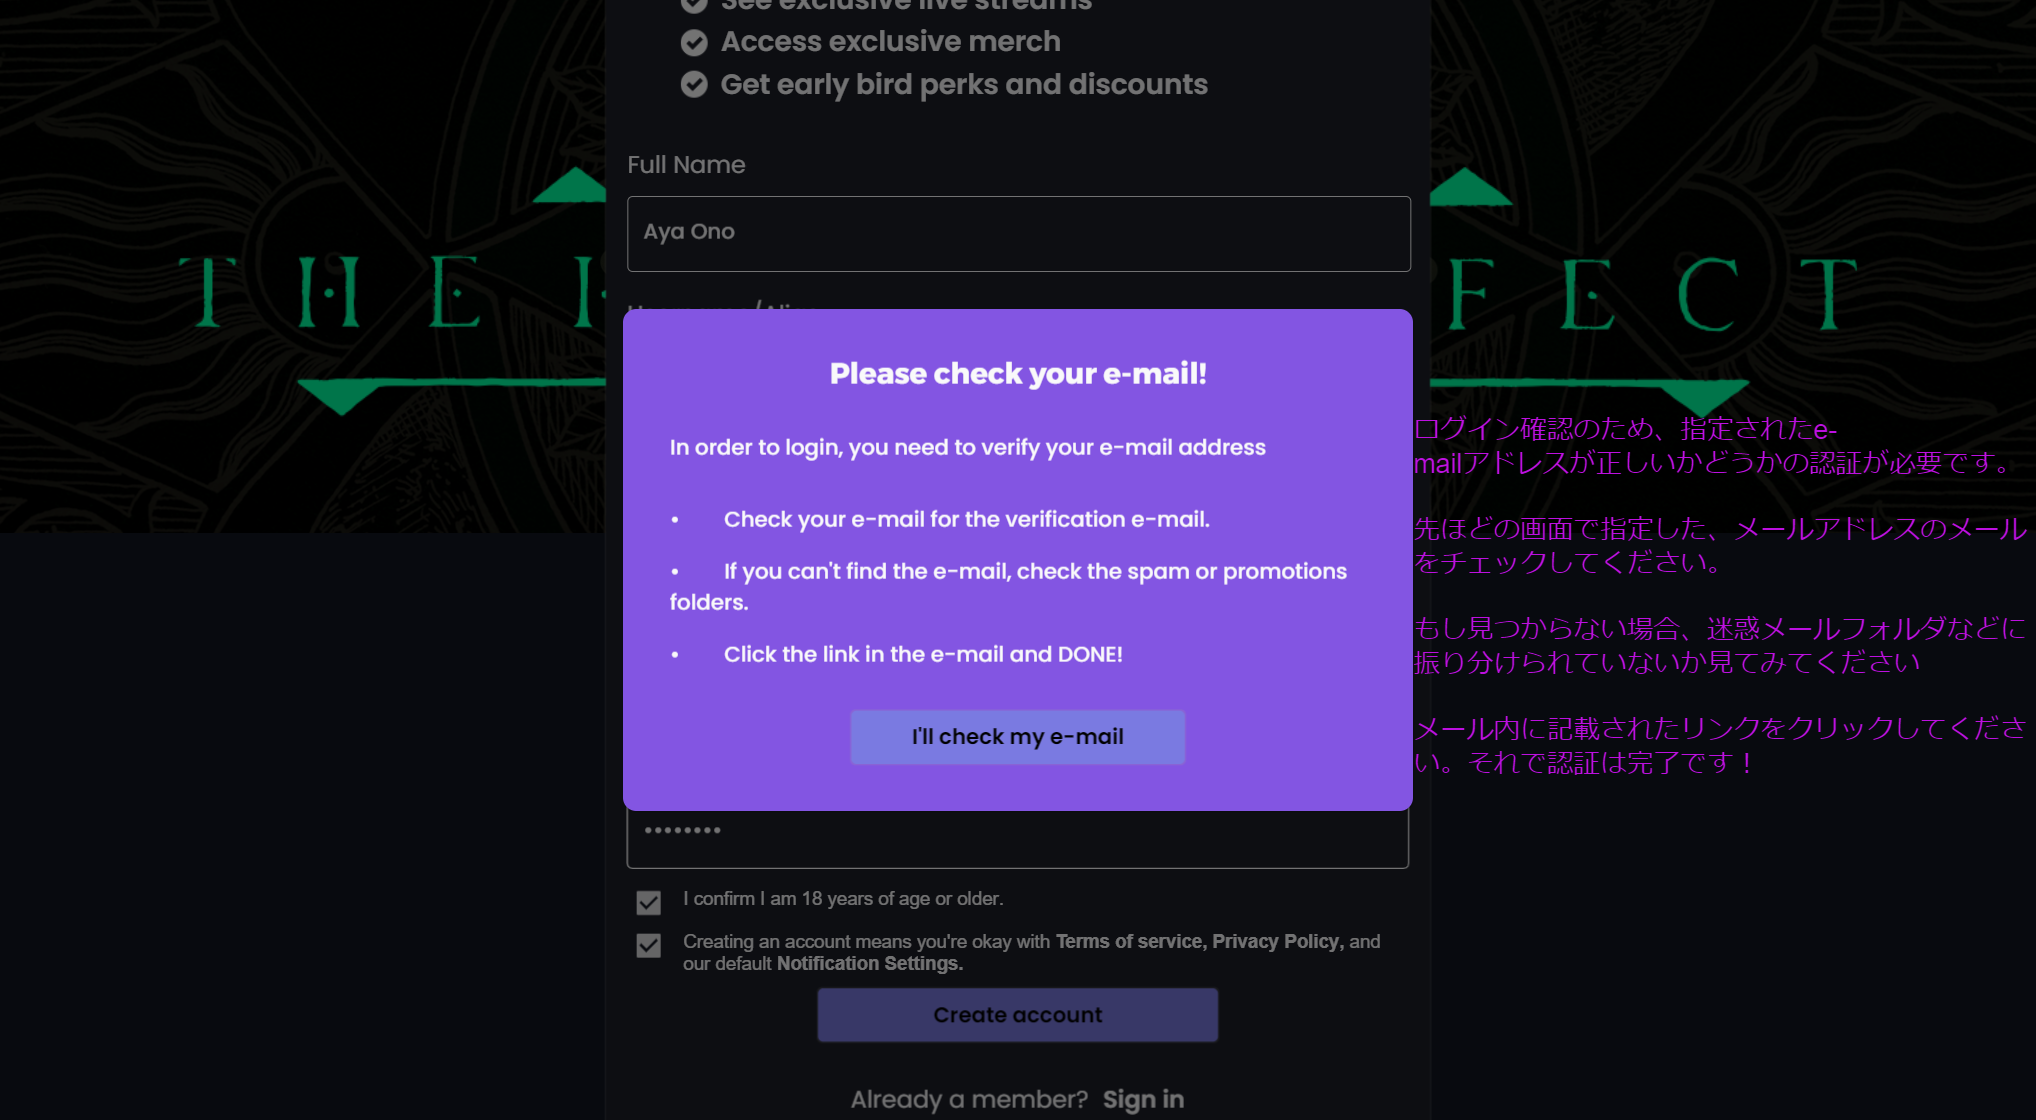Click the Japanese translation text about spam folder
2036x1120 pixels.
tap(1719, 645)
